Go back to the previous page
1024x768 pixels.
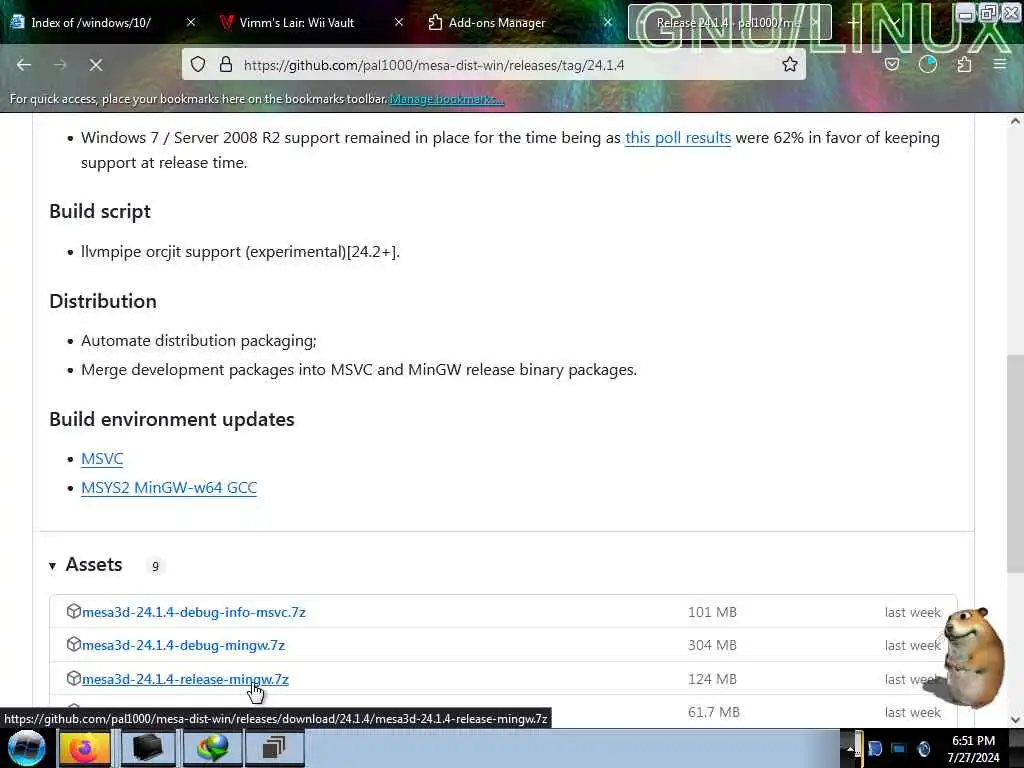click(x=24, y=65)
